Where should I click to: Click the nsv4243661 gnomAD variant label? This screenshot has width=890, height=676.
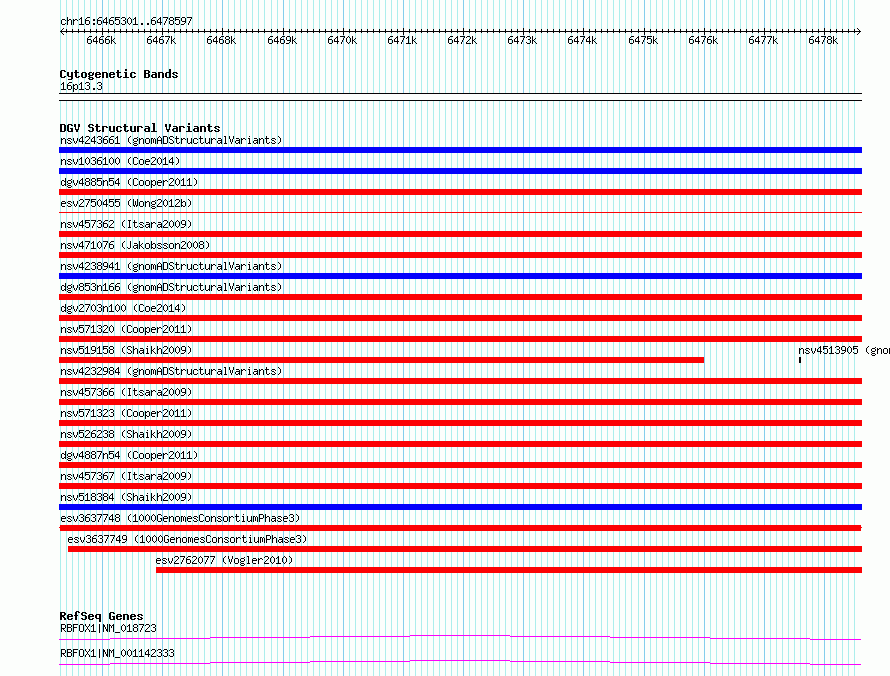pos(171,140)
